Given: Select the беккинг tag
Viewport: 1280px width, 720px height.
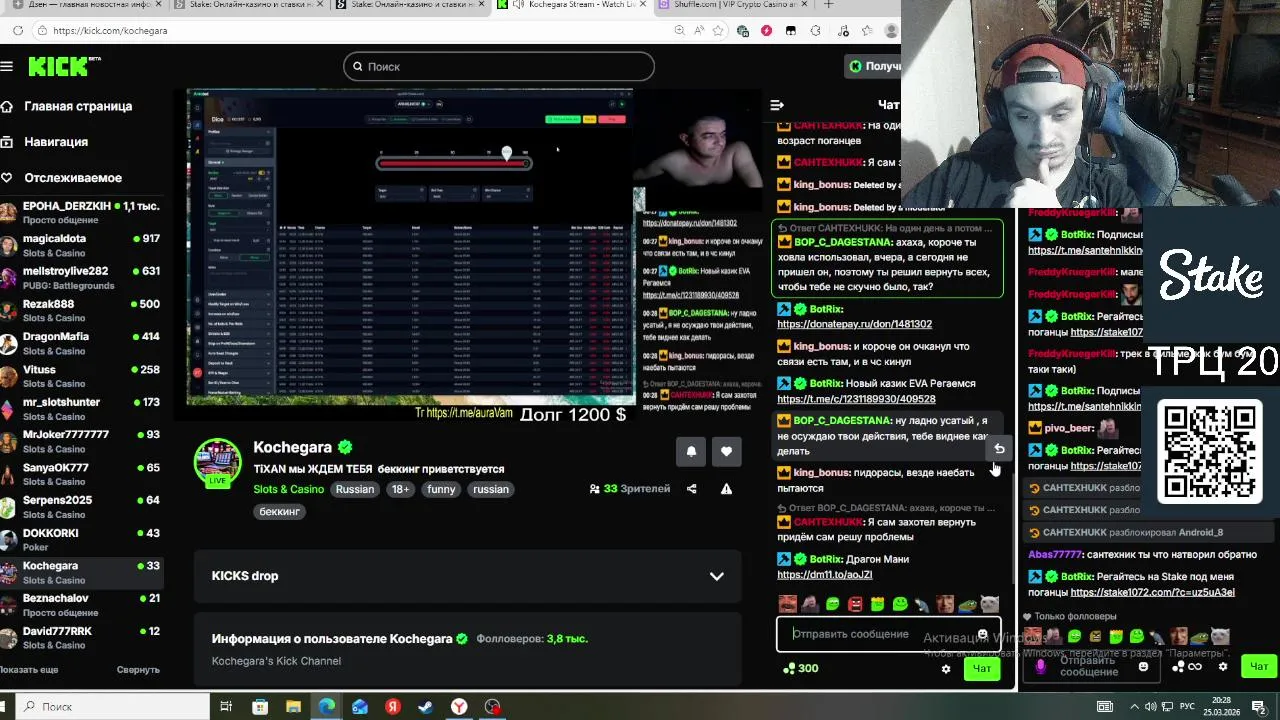Looking at the screenshot, I should click(x=279, y=511).
